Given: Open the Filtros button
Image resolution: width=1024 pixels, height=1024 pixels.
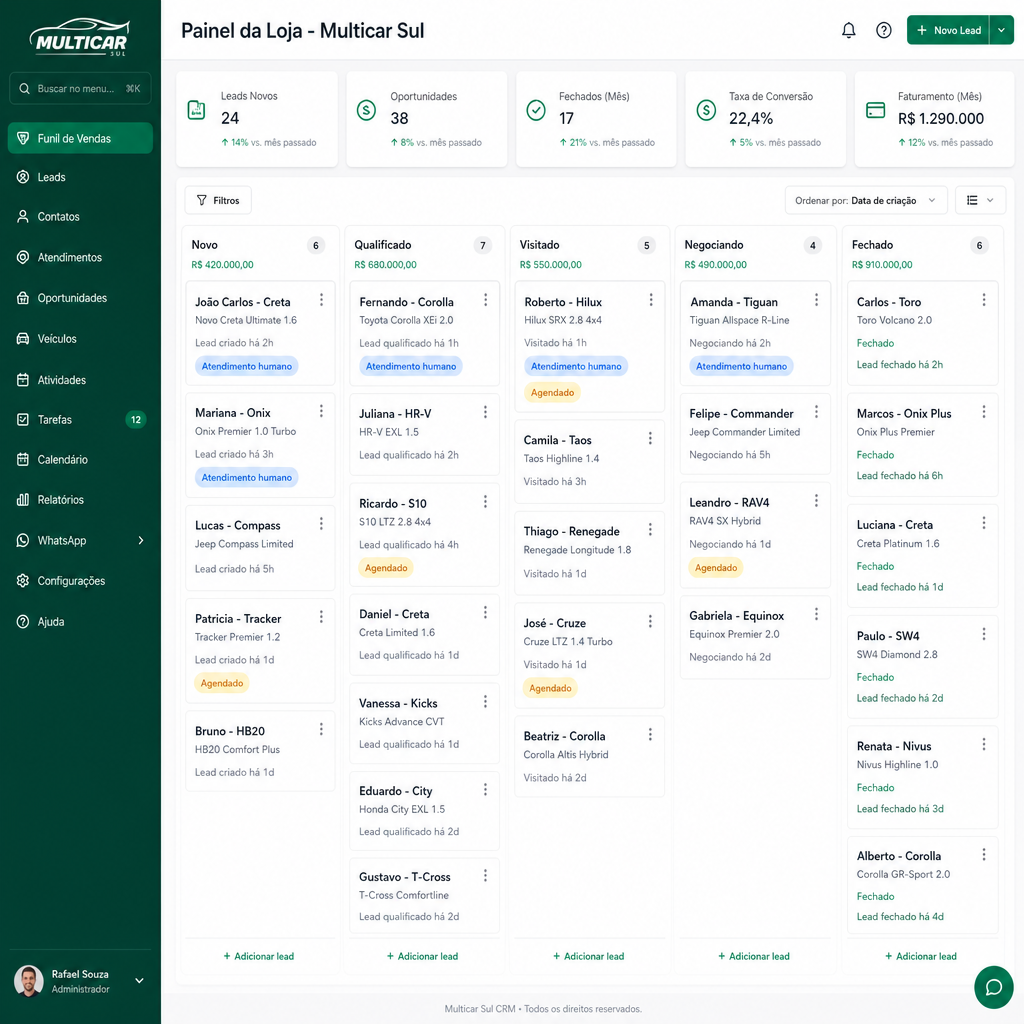Looking at the screenshot, I should (218, 200).
